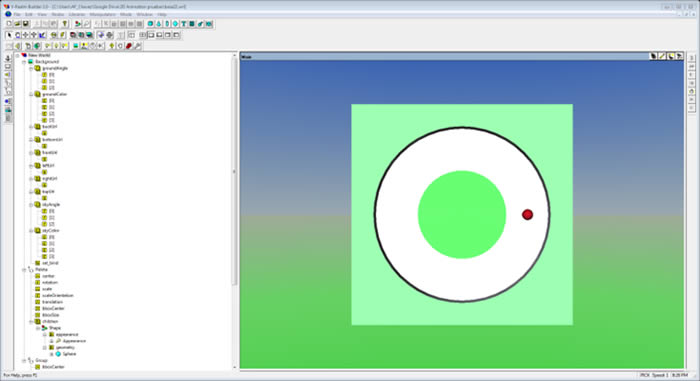
Task: Collapse the skyColor field expander
Action: pyautogui.click(x=31, y=230)
